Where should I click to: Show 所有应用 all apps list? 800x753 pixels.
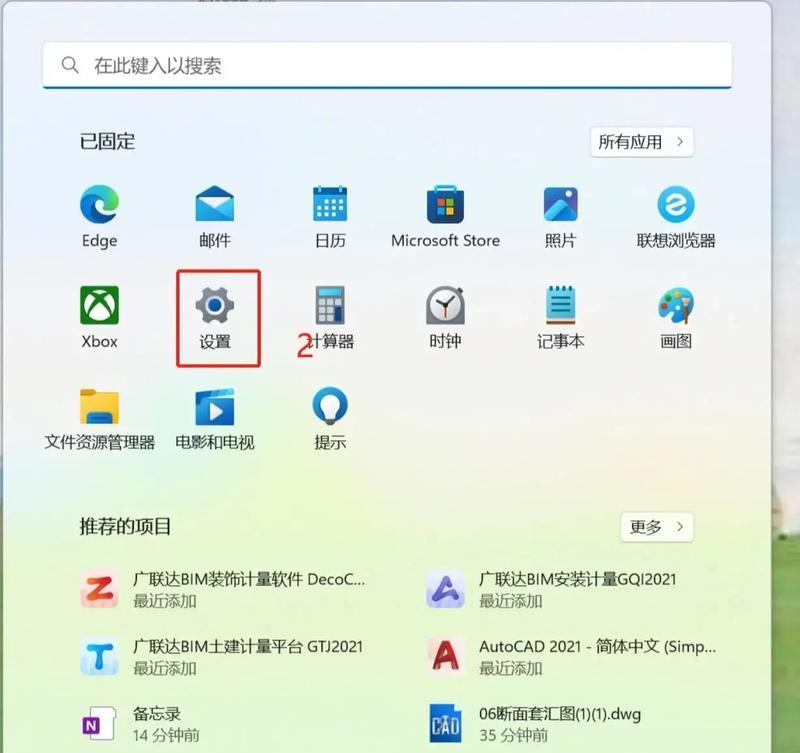click(642, 142)
